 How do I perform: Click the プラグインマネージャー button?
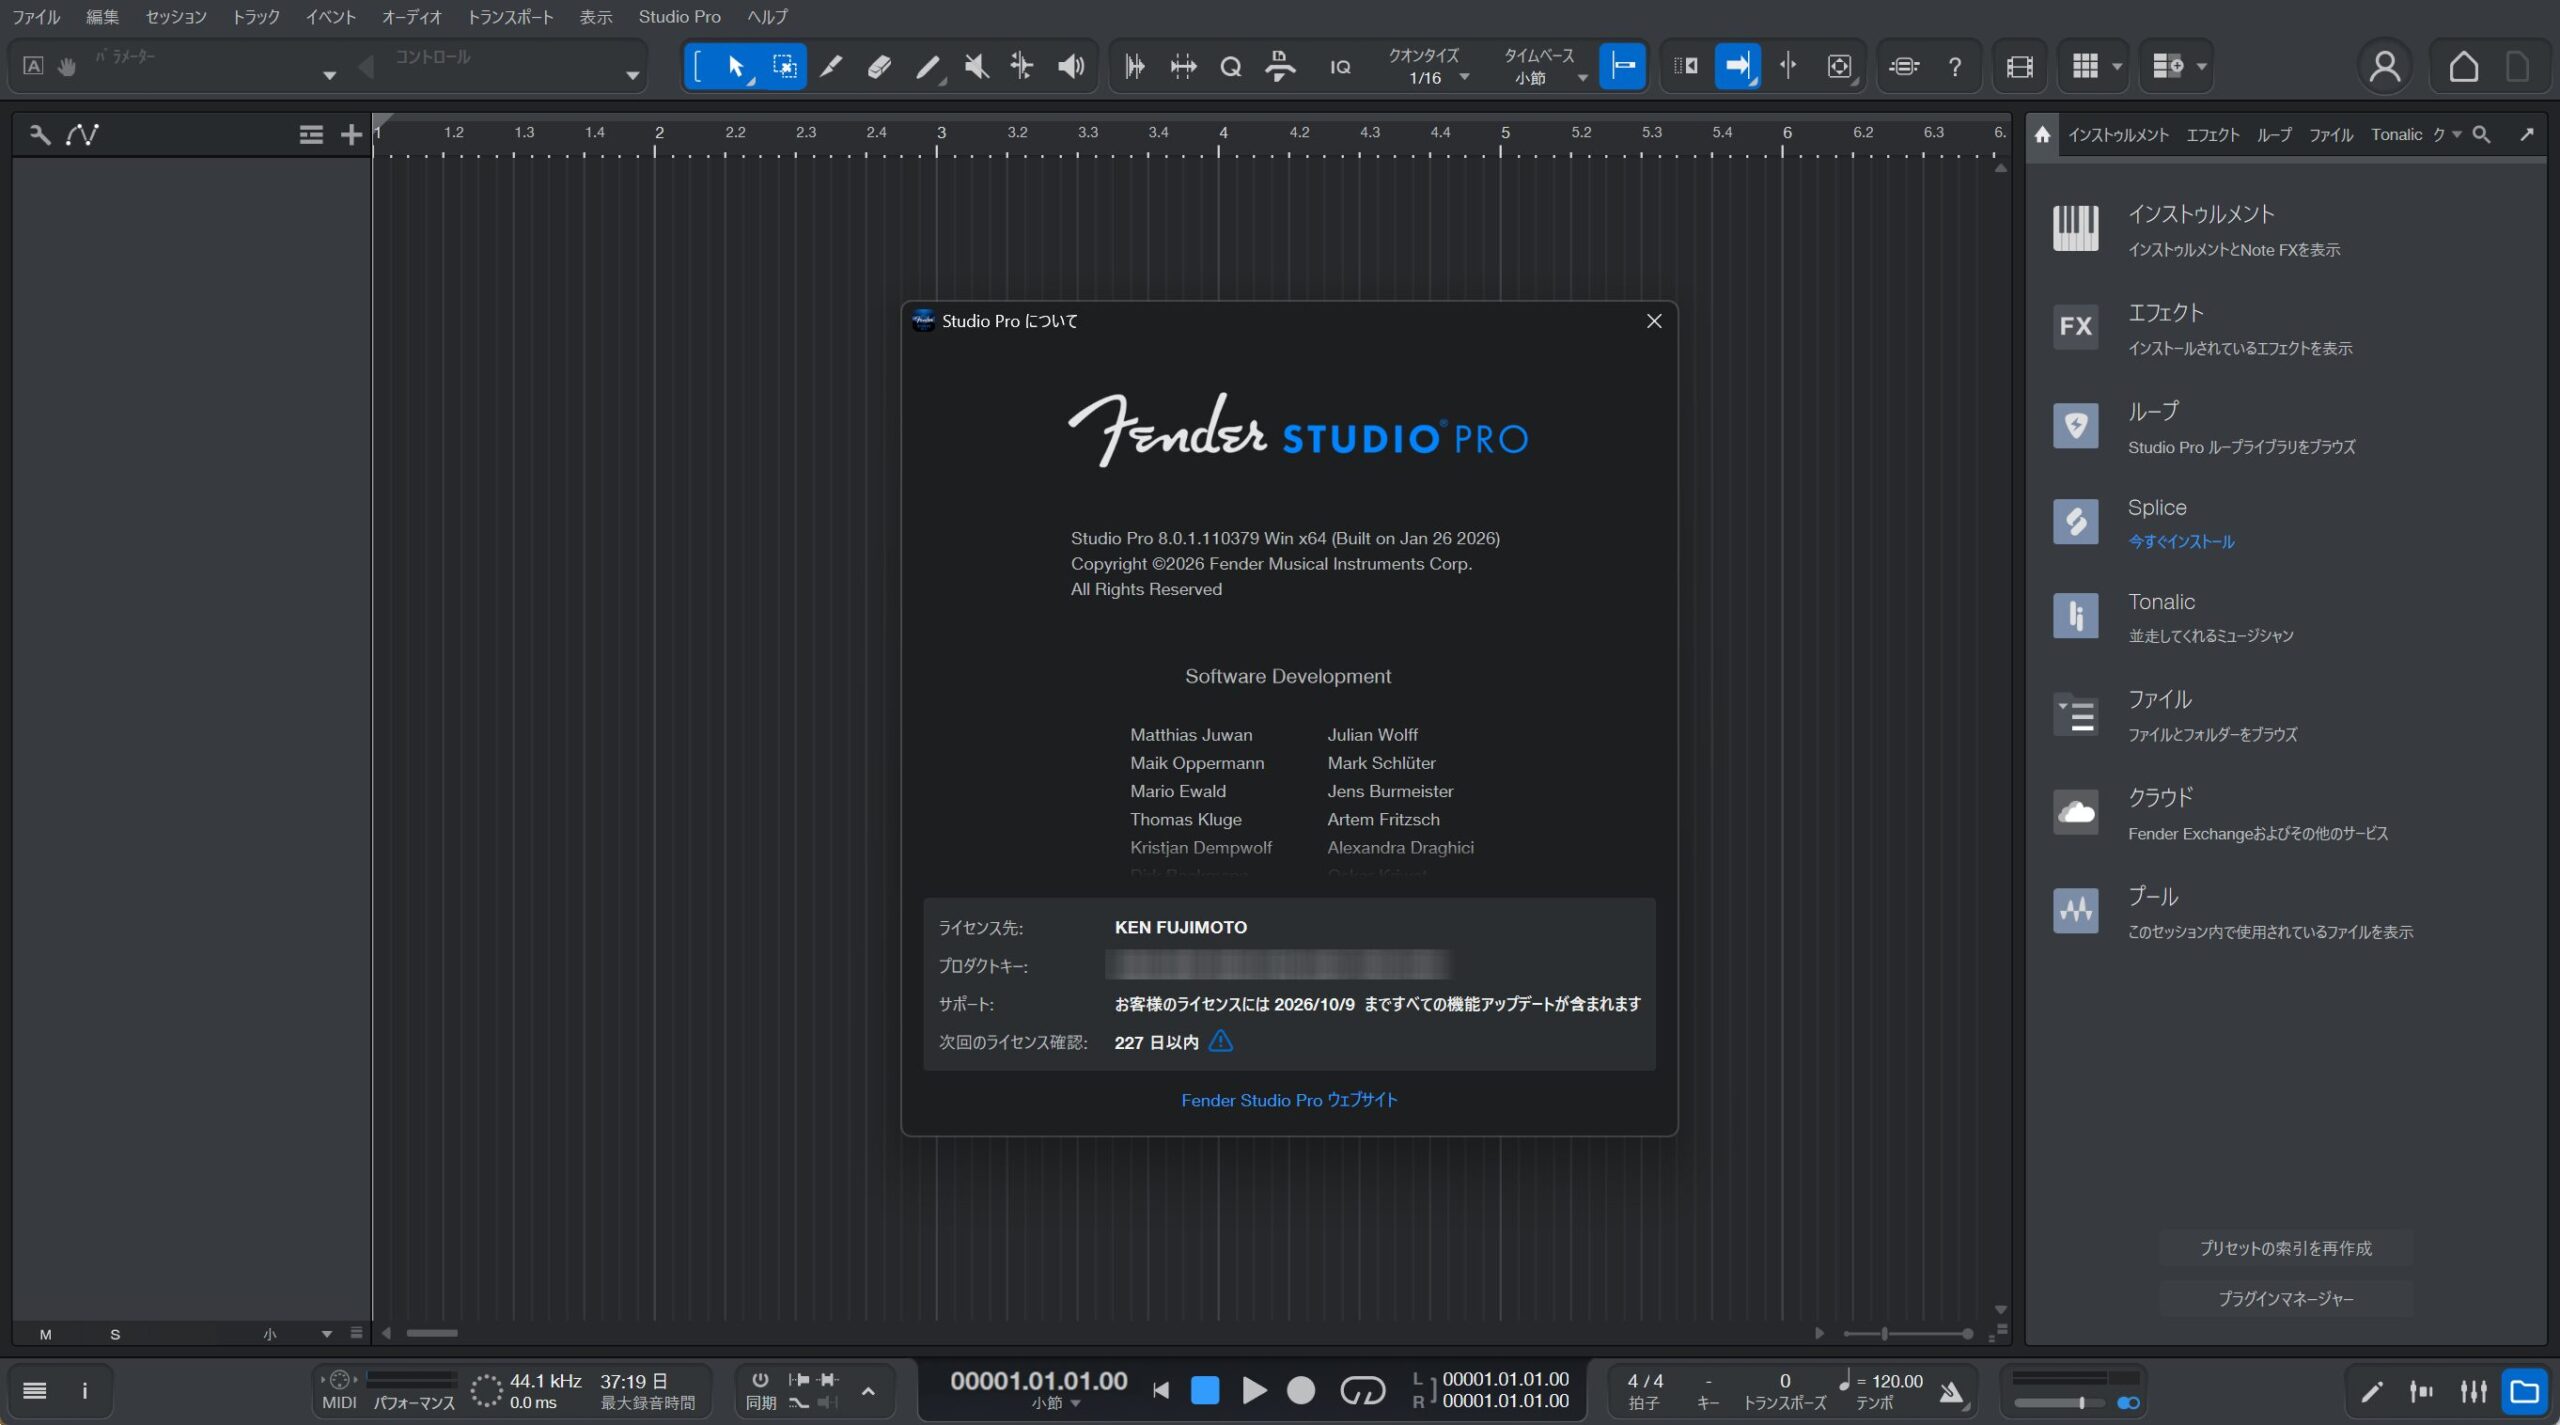coord(2285,1299)
